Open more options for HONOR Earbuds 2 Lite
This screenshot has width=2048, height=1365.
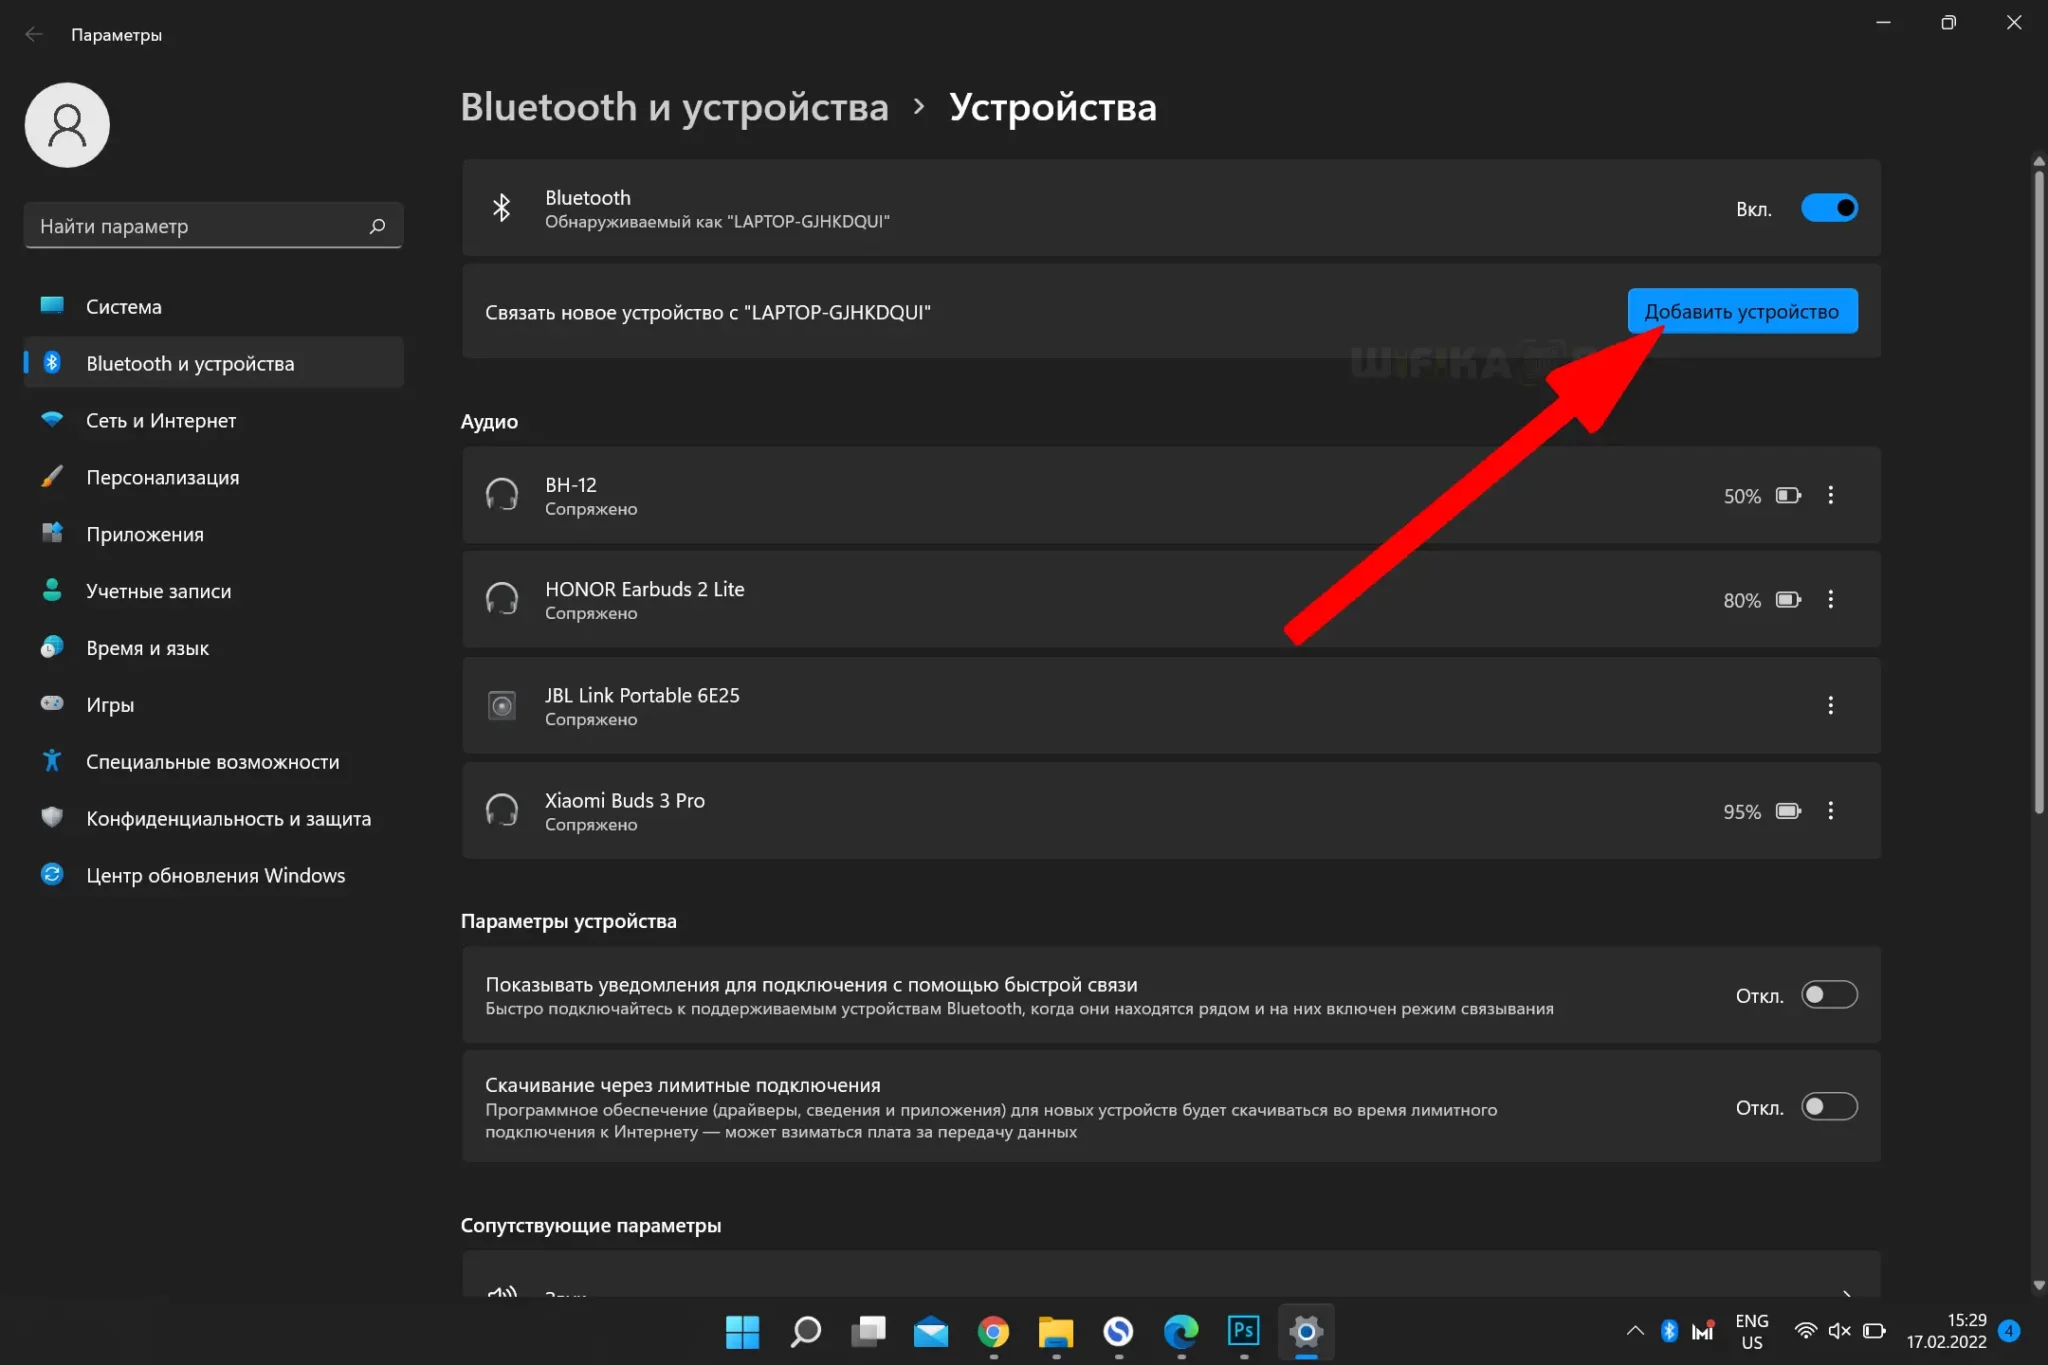coord(1831,599)
